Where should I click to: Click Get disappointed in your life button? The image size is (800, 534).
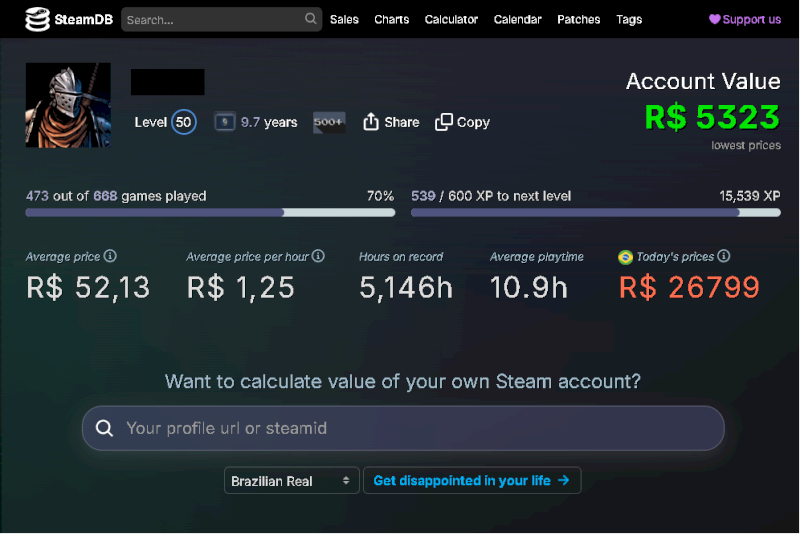472,480
